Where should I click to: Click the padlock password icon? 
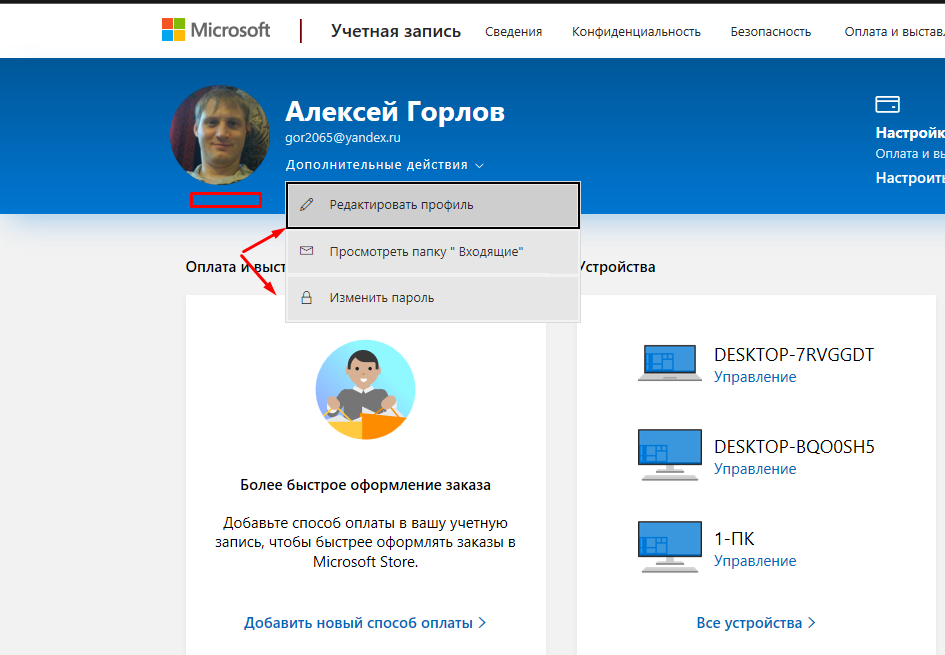(307, 298)
